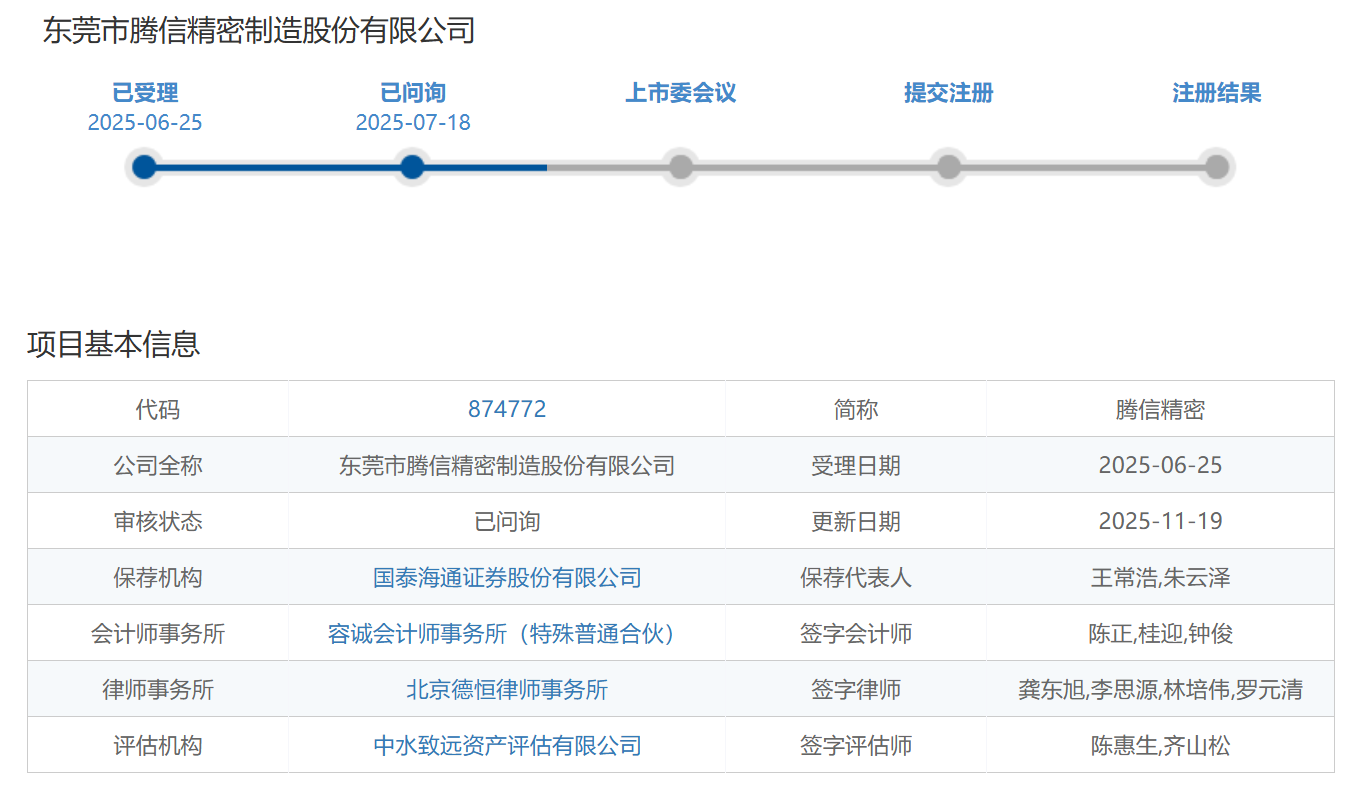1361x787 pixels.
Task: Select the 注册结果 stage label
Action: coord(1216,93)
